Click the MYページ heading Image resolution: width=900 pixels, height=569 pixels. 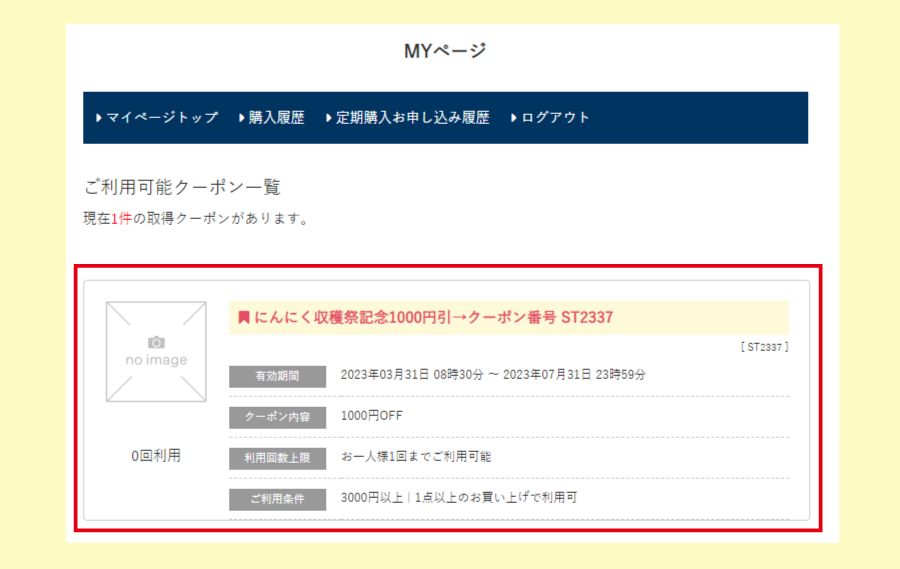pos(445,51)
